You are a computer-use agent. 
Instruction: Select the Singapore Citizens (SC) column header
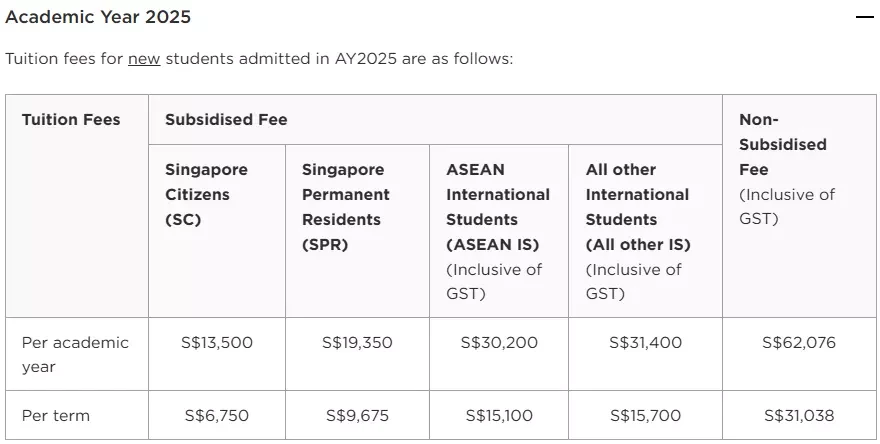pyautogui.click(x=217, y=231)
